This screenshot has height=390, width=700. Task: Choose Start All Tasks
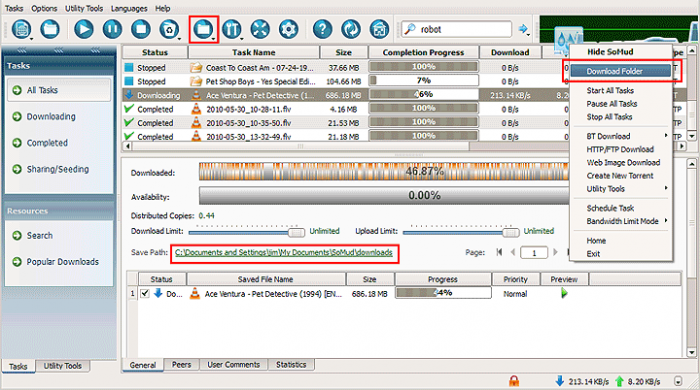[610, 91]
